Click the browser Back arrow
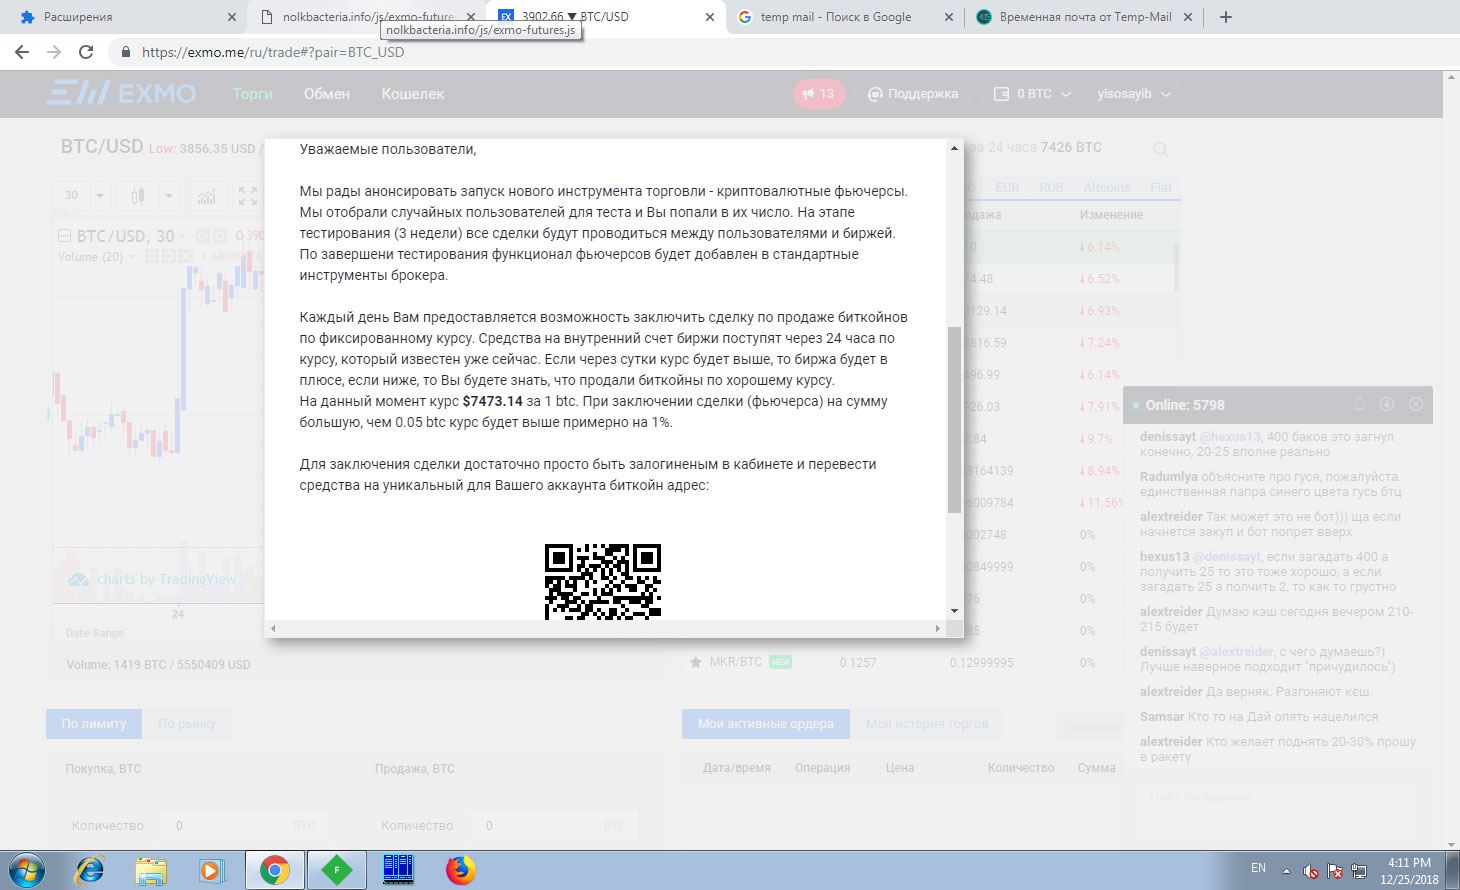 click(22, 52)
